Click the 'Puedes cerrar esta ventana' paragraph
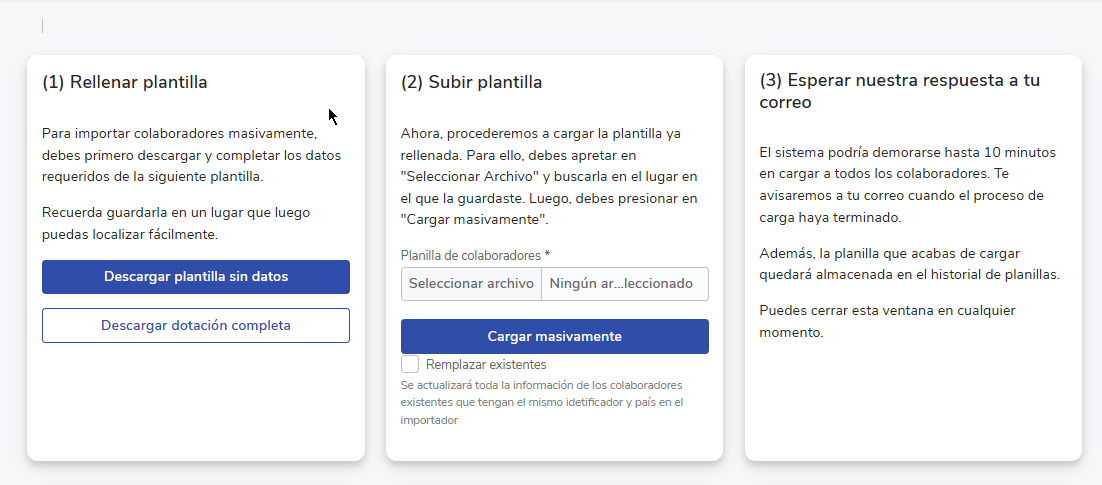 point(887,321)
